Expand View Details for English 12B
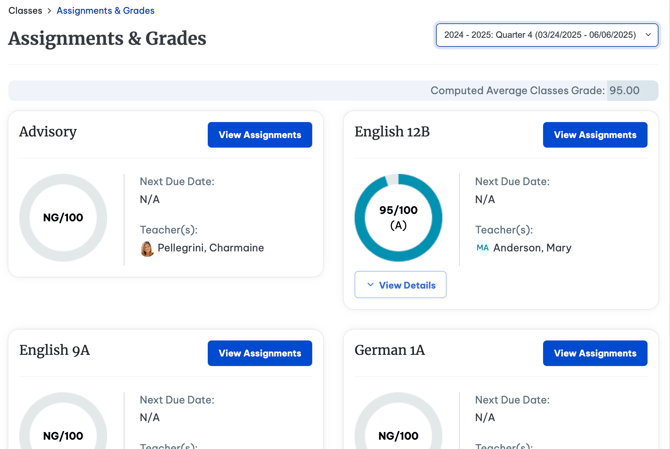Image resolution: width=670 pixels, height=449 pixels. (x=400, y=285)
